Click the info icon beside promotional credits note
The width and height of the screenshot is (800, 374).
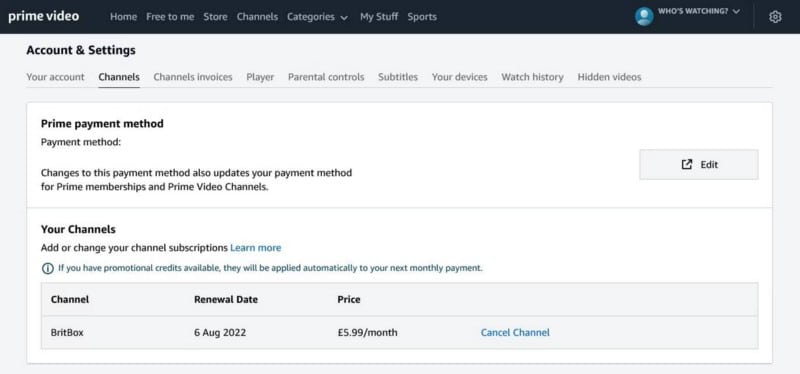click(x=47, y=268)
